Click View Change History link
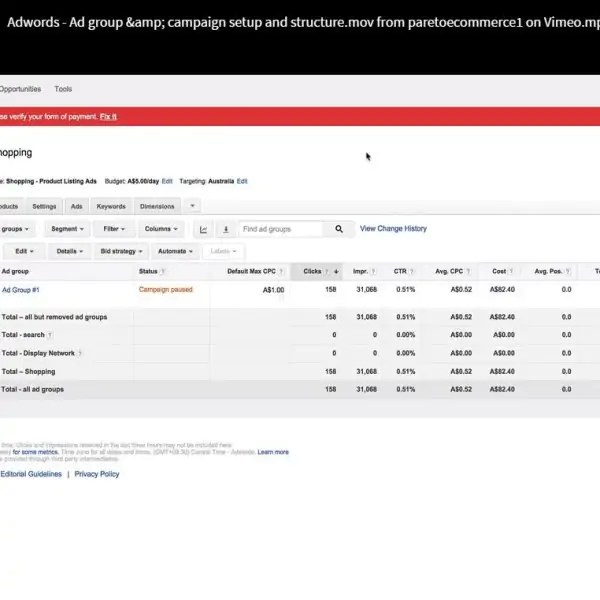Image resolution: width=600 pixels, height=600 pixels. pos(393,228)
